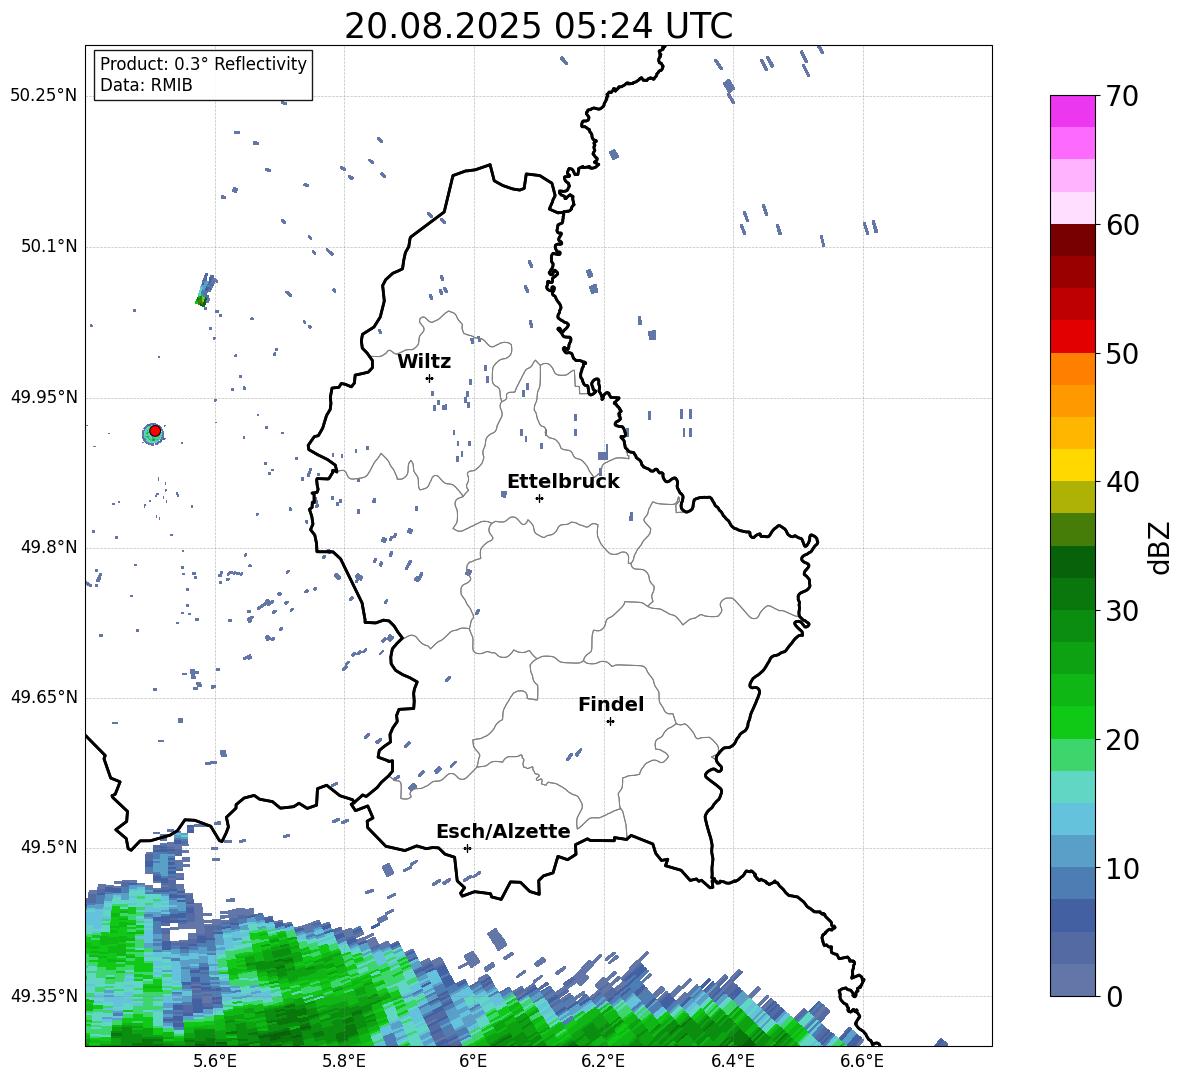Viewport: 1184px width, 1081px height.
Task: Pick the dark maroon swatch below 60 dBZ
Action: pyautogui.click(x=1072, y=240)
